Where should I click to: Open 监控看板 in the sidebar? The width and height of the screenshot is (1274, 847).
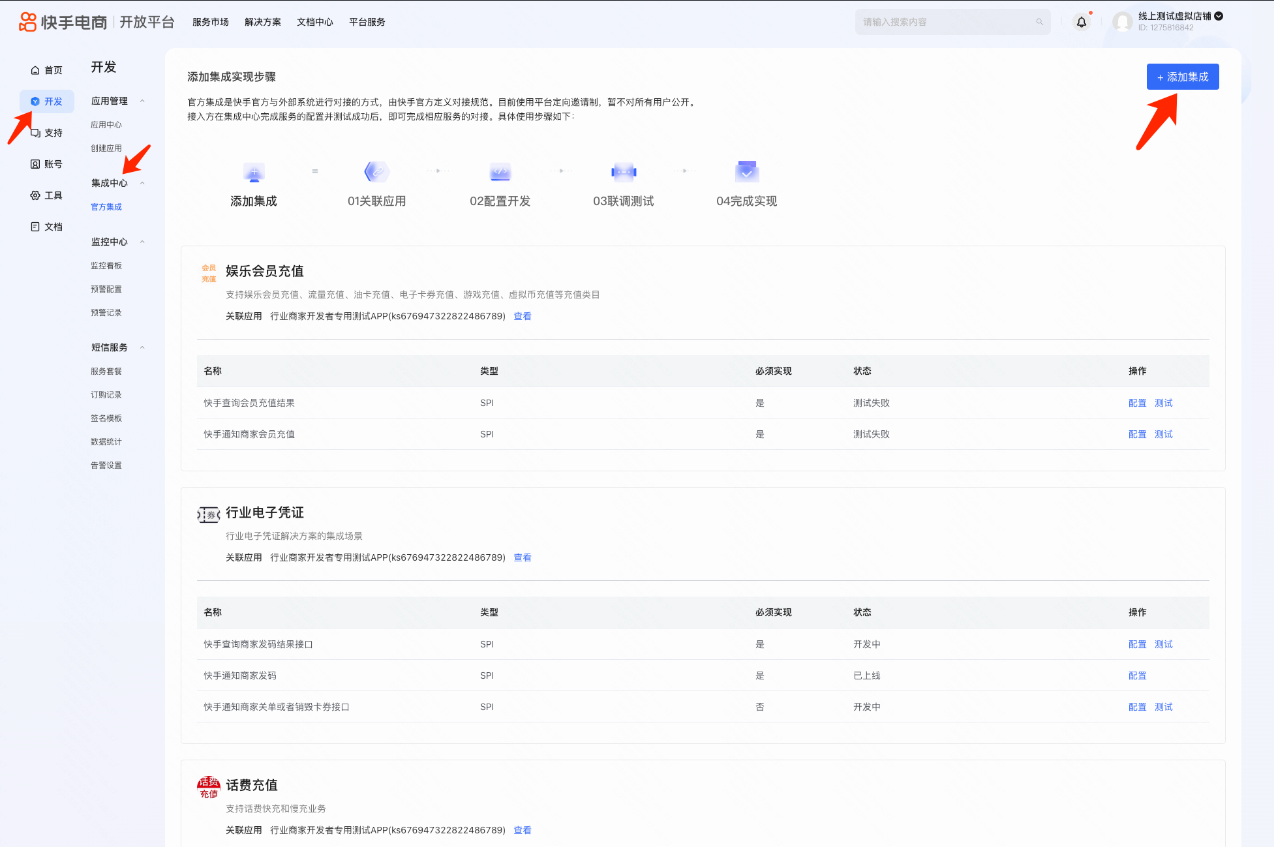pos(106,265)
